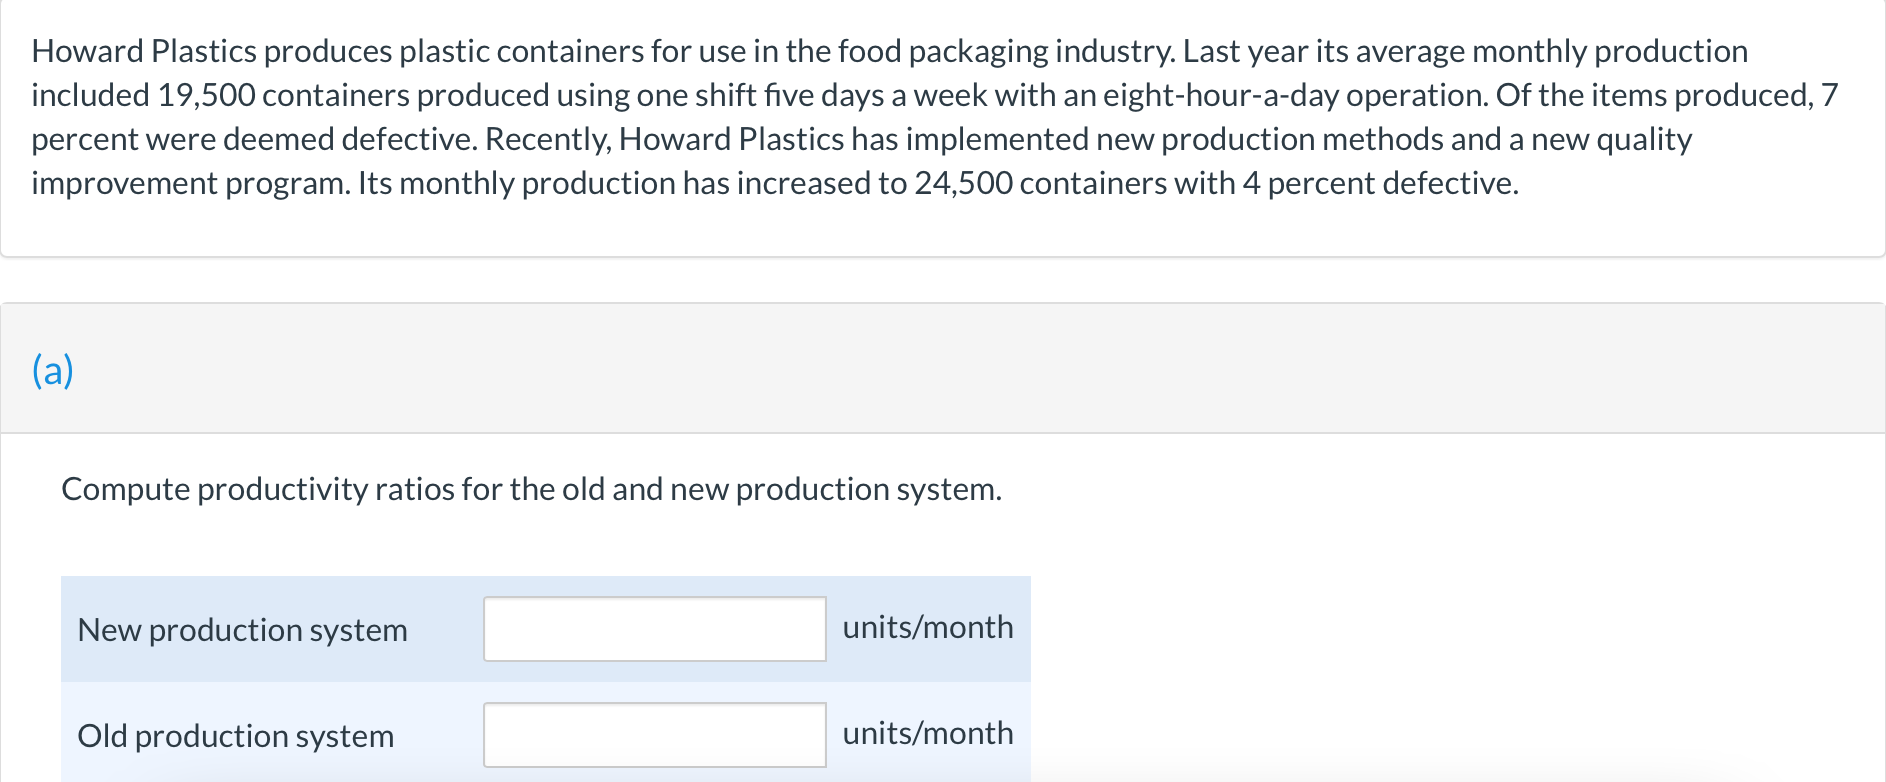Viewport: 1886px width, 782px height.
Task: Select the gray header bar containing (a)
Action: 943,369
